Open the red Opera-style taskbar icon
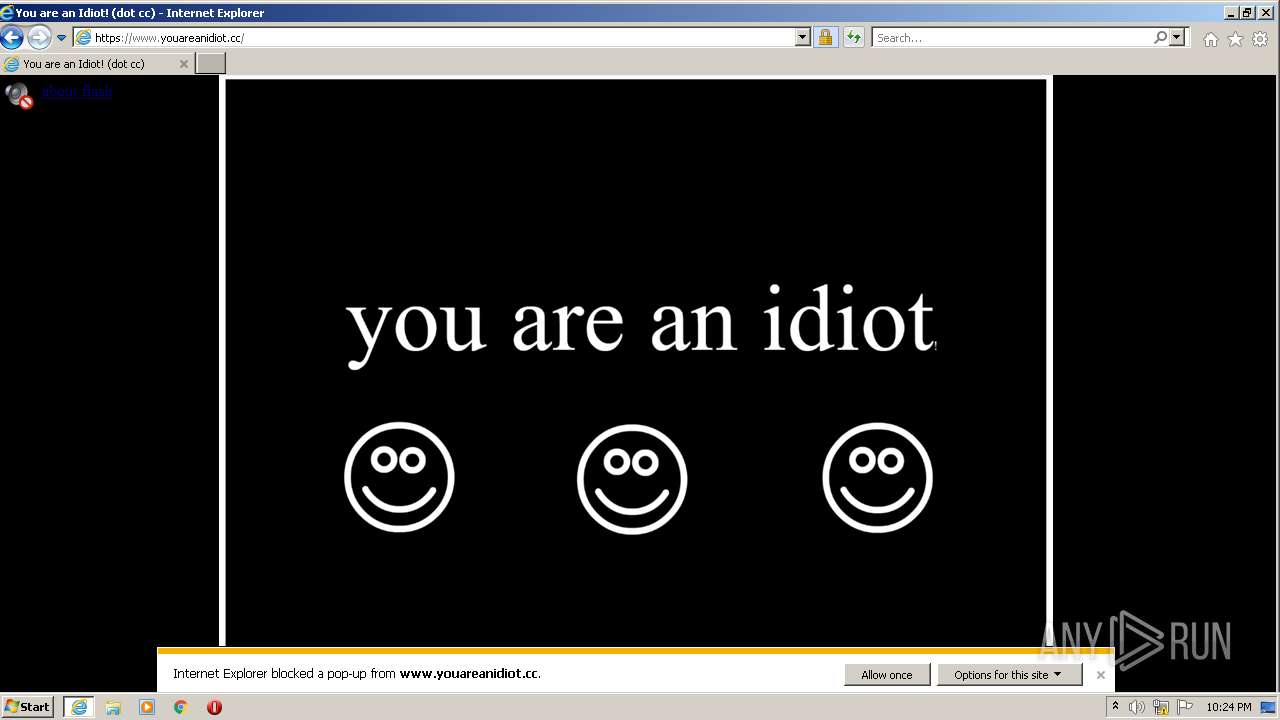Screen dimensions: 1280x720 [214, 707]
